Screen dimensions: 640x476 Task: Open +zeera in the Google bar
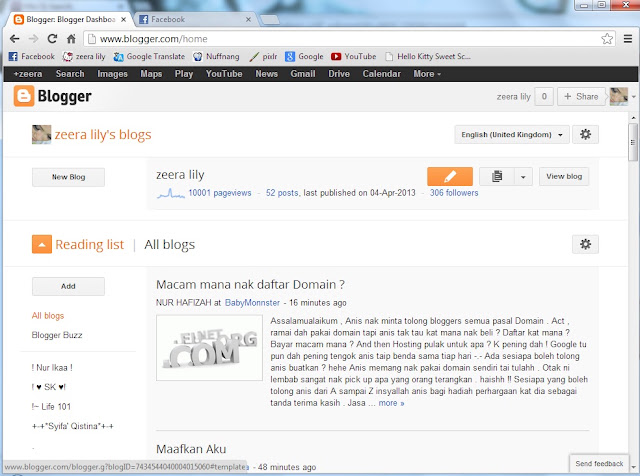pos(28,74)
